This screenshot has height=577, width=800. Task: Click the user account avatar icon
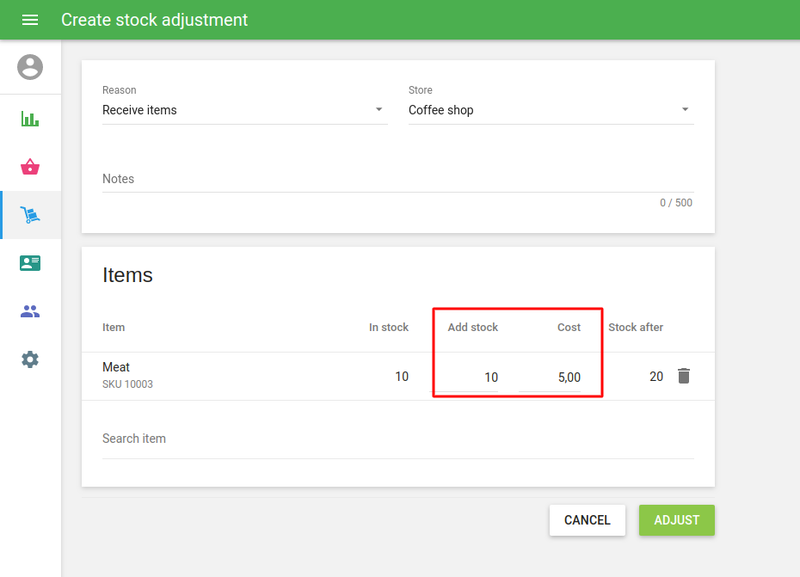tap(30, 67)
